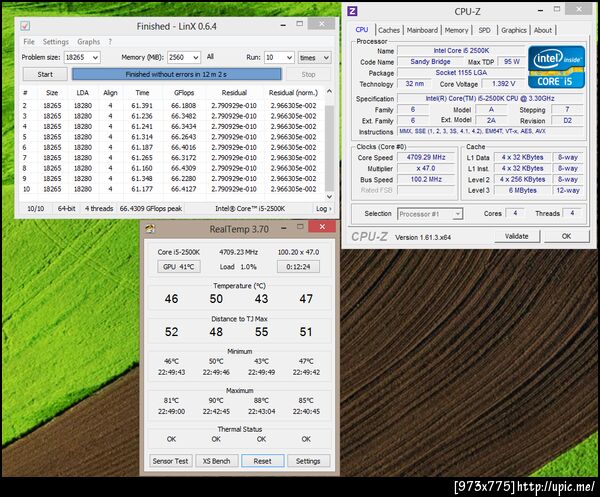Click the LDA column header in LinX
The width and height of the screenshot is (600, 497).
(82, 93)
